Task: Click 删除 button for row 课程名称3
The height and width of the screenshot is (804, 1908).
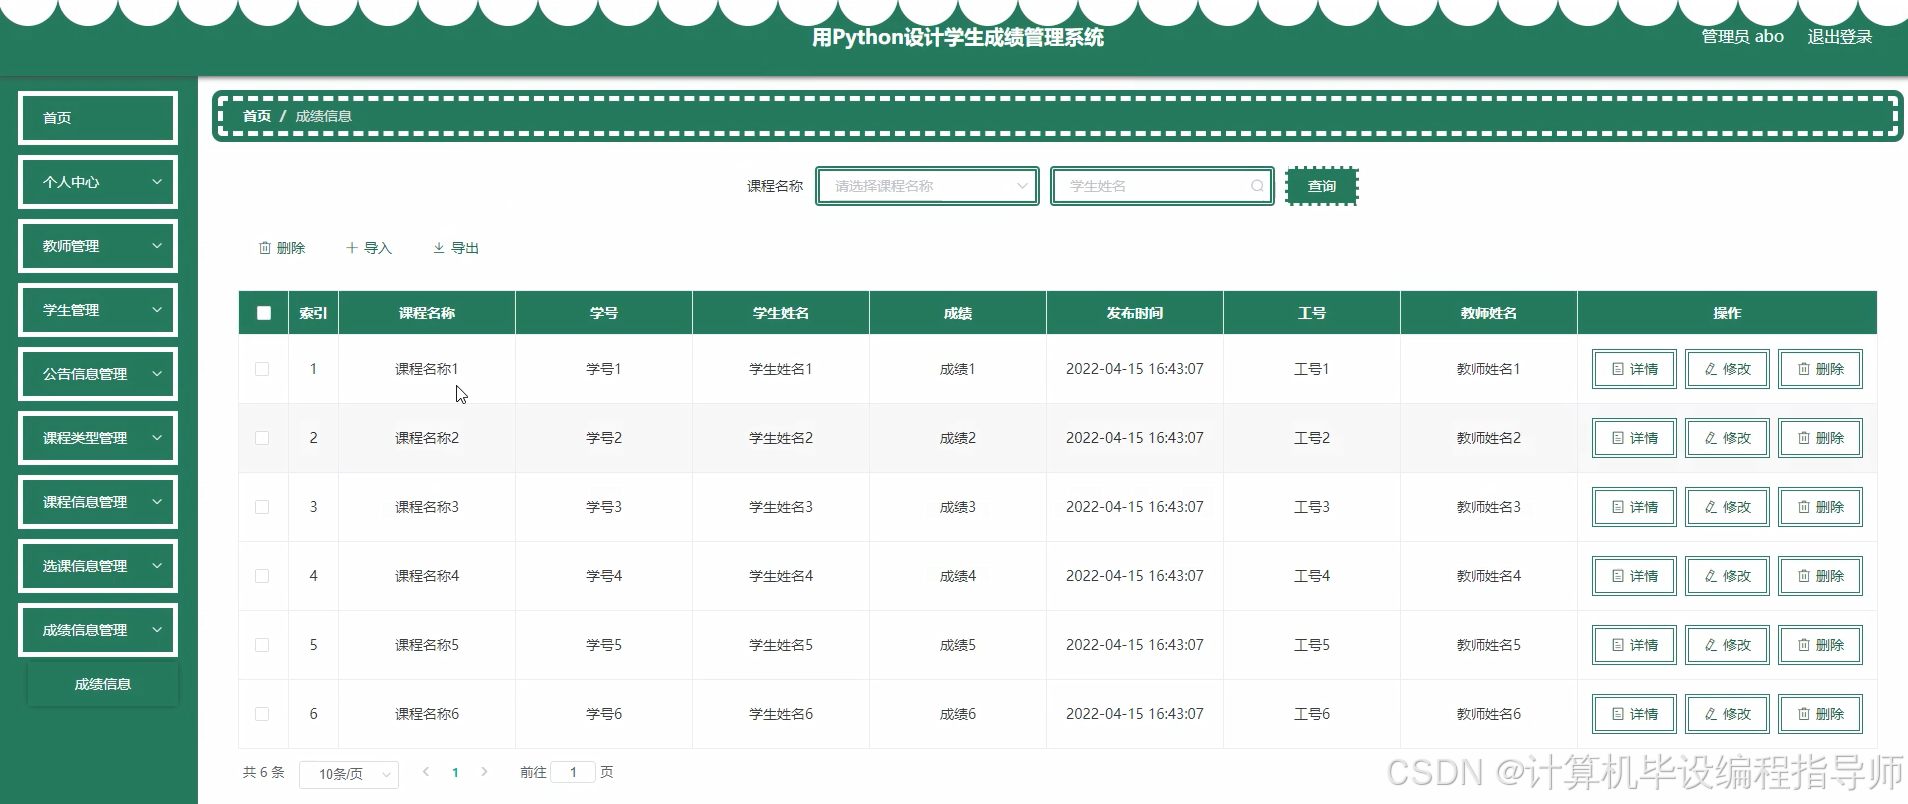Action: pyautogui.click(x=1820, y=507)
